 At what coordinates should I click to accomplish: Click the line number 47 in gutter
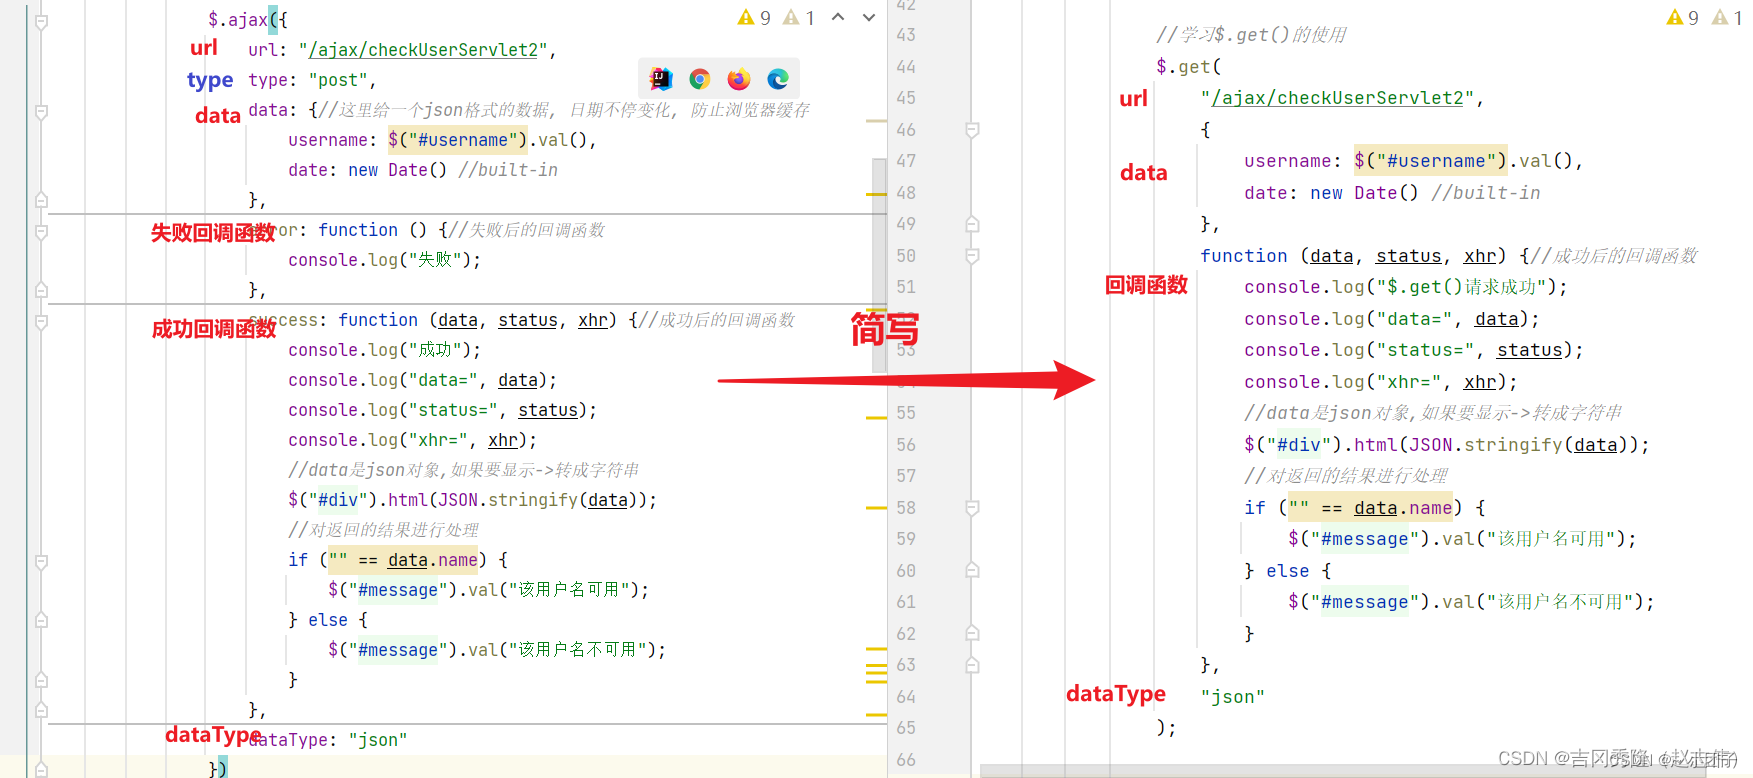906,161
